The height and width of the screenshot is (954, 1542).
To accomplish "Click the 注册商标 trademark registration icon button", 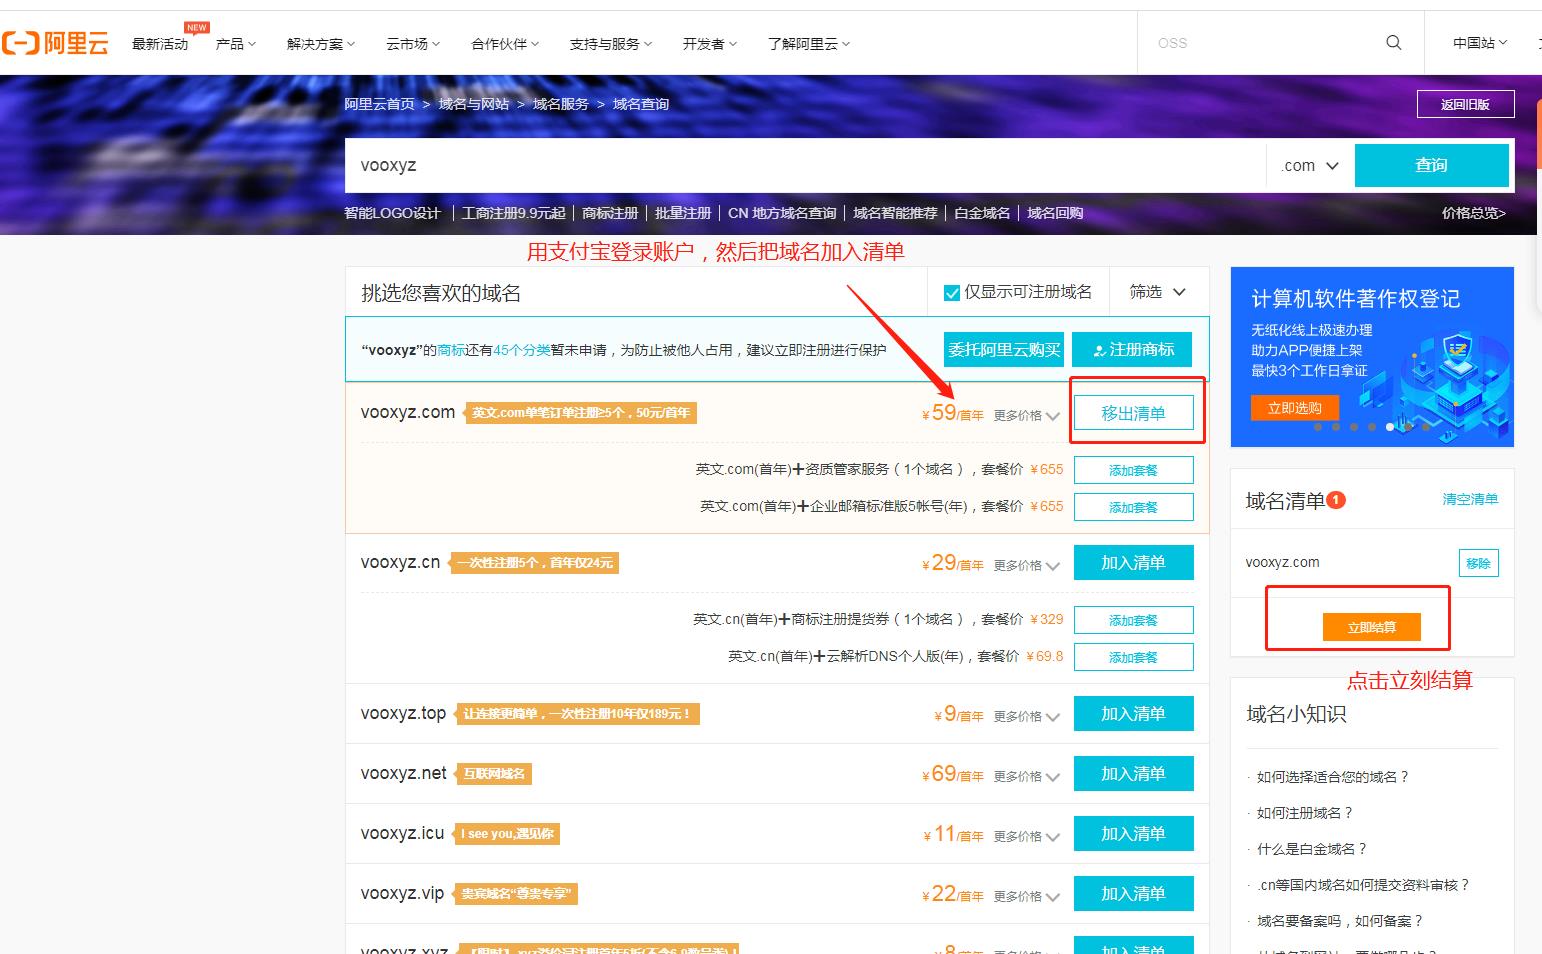I will point(1132,349).
